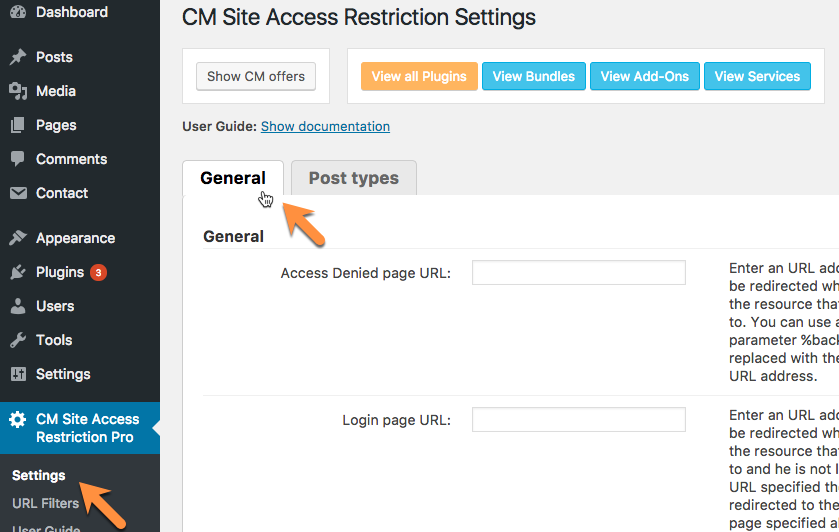The image size is (839, 532).
Task: Click the Contact envelope icon
Action: [18, 193]
